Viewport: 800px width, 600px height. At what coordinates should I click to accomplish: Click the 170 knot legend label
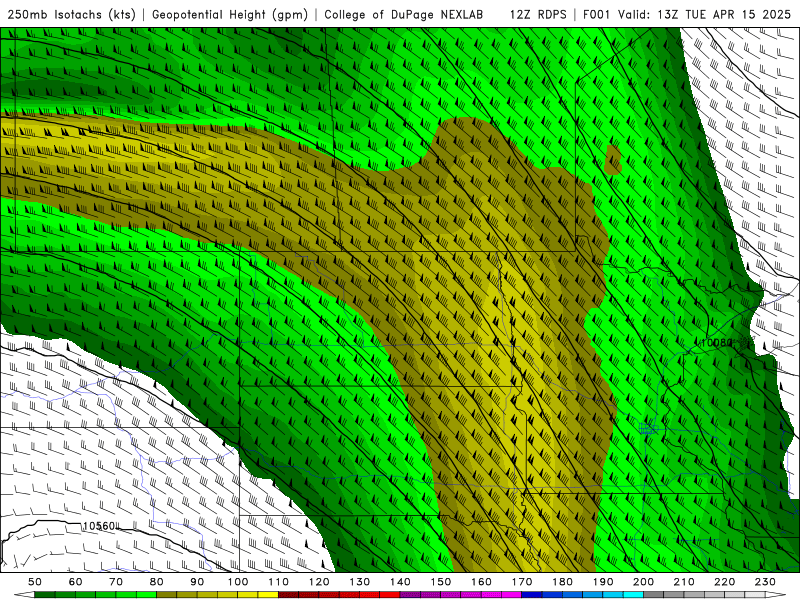(521, 582)
